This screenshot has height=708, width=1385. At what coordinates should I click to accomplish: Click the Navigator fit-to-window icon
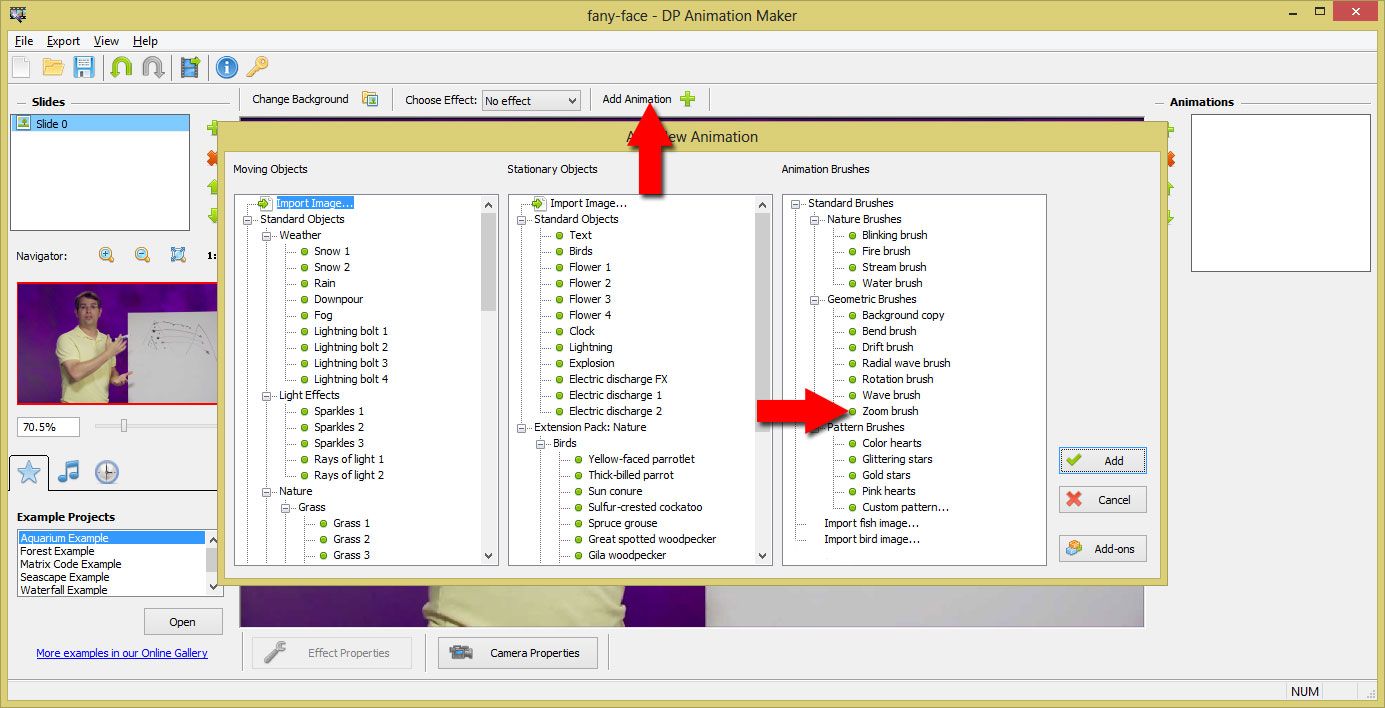pos(178,255)
